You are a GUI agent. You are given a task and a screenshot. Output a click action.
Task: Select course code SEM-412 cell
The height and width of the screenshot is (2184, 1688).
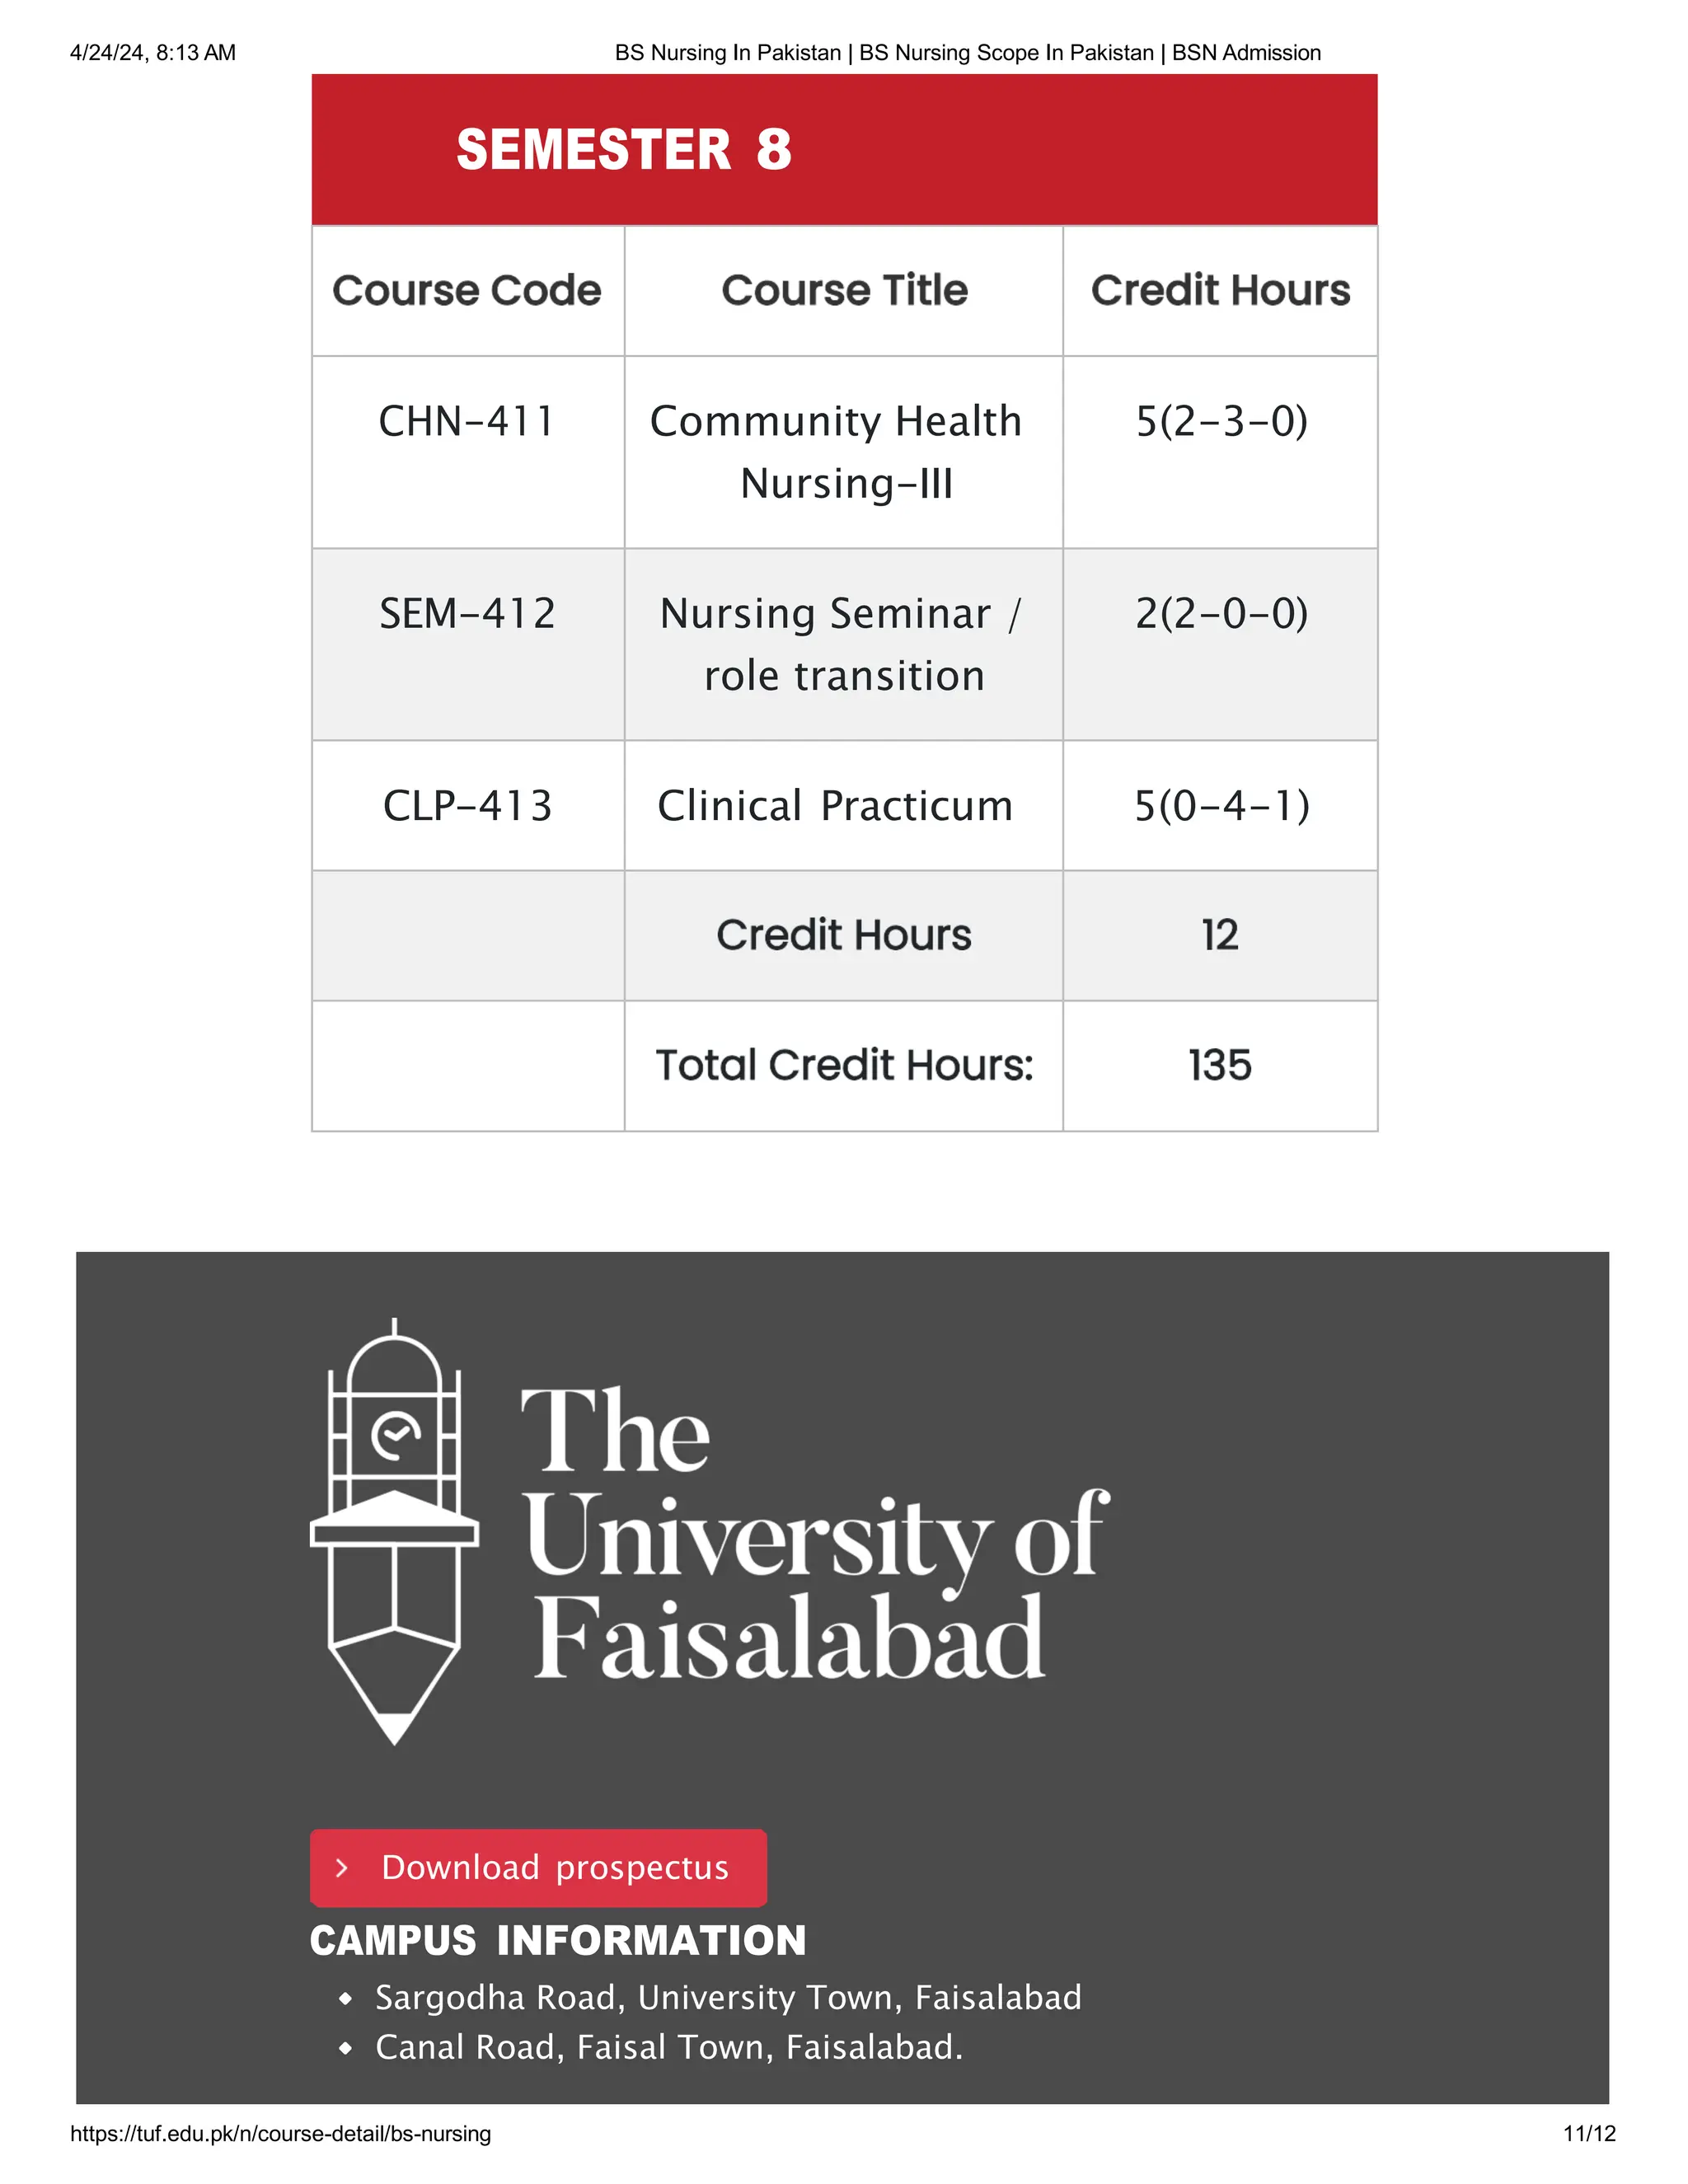(x=467, y=644)
